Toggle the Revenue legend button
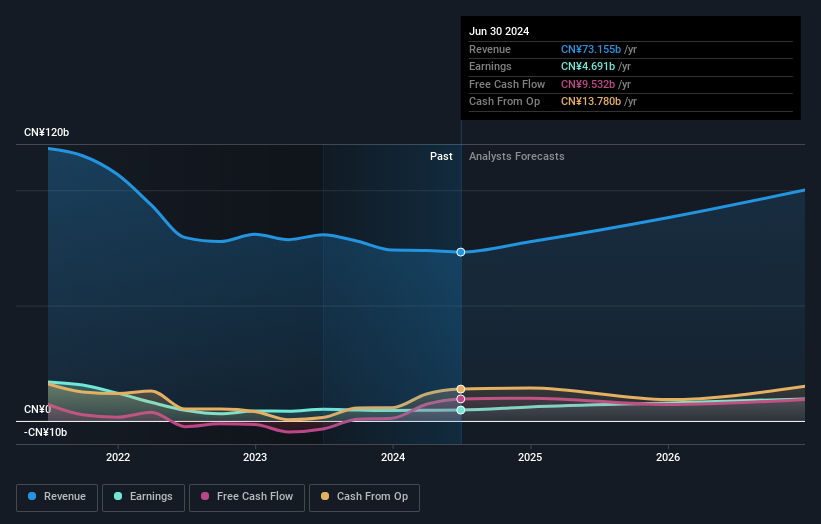The image size is (821, 524). pyautogui.click(x=57, y=497)
